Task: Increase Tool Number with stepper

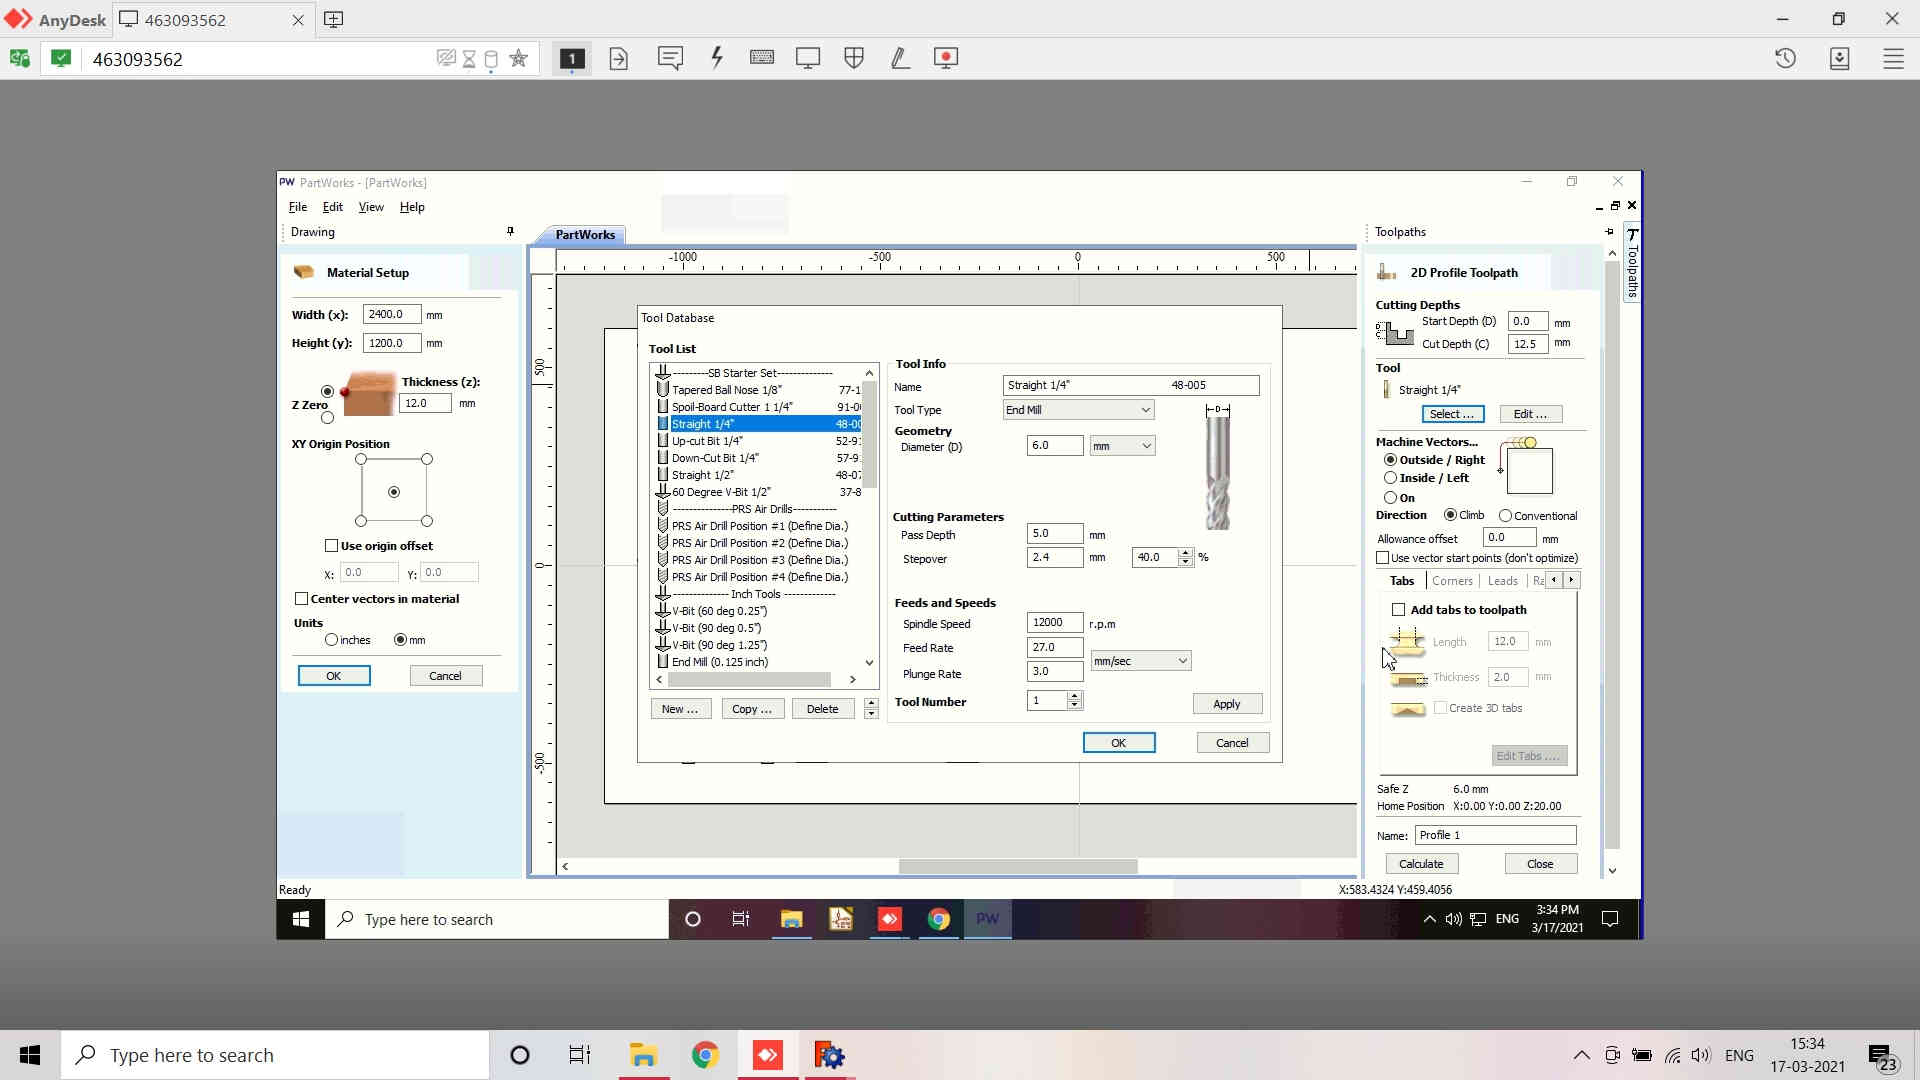Action: click(1075, 697)
